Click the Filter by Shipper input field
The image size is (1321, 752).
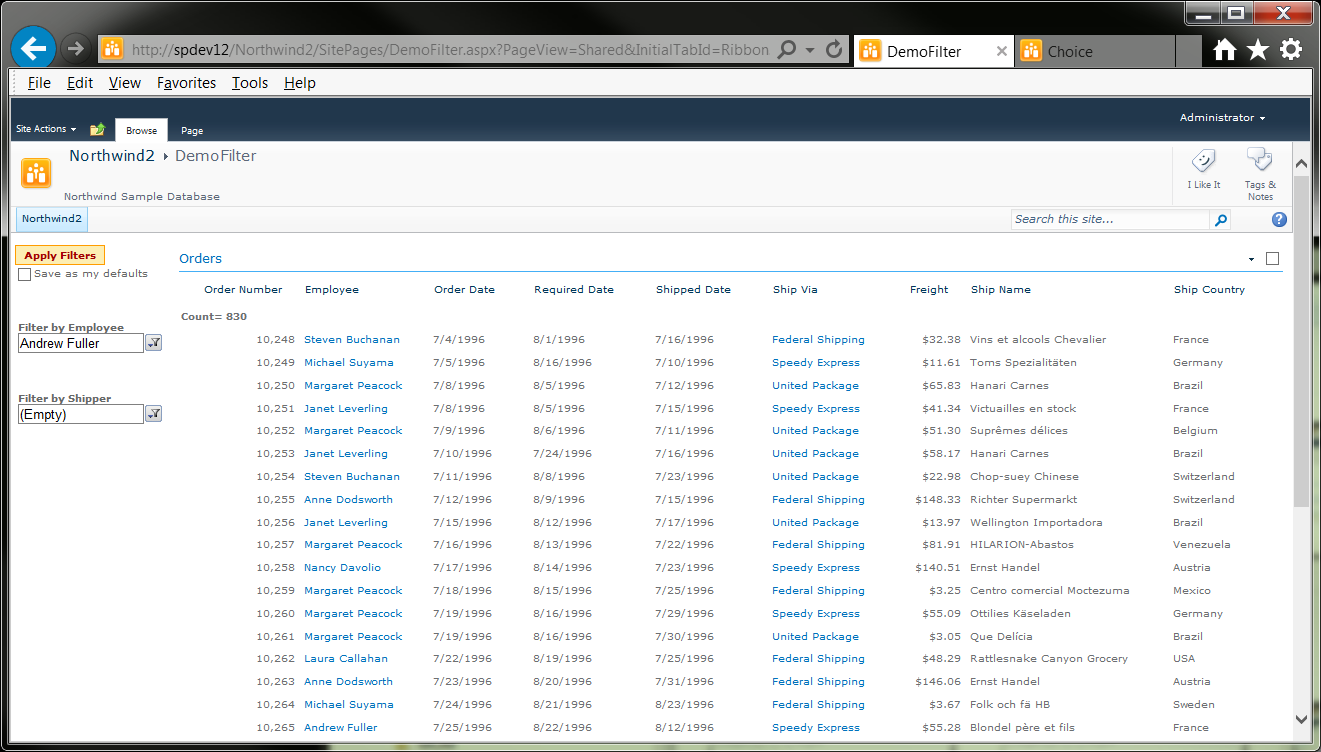(81, 414)
